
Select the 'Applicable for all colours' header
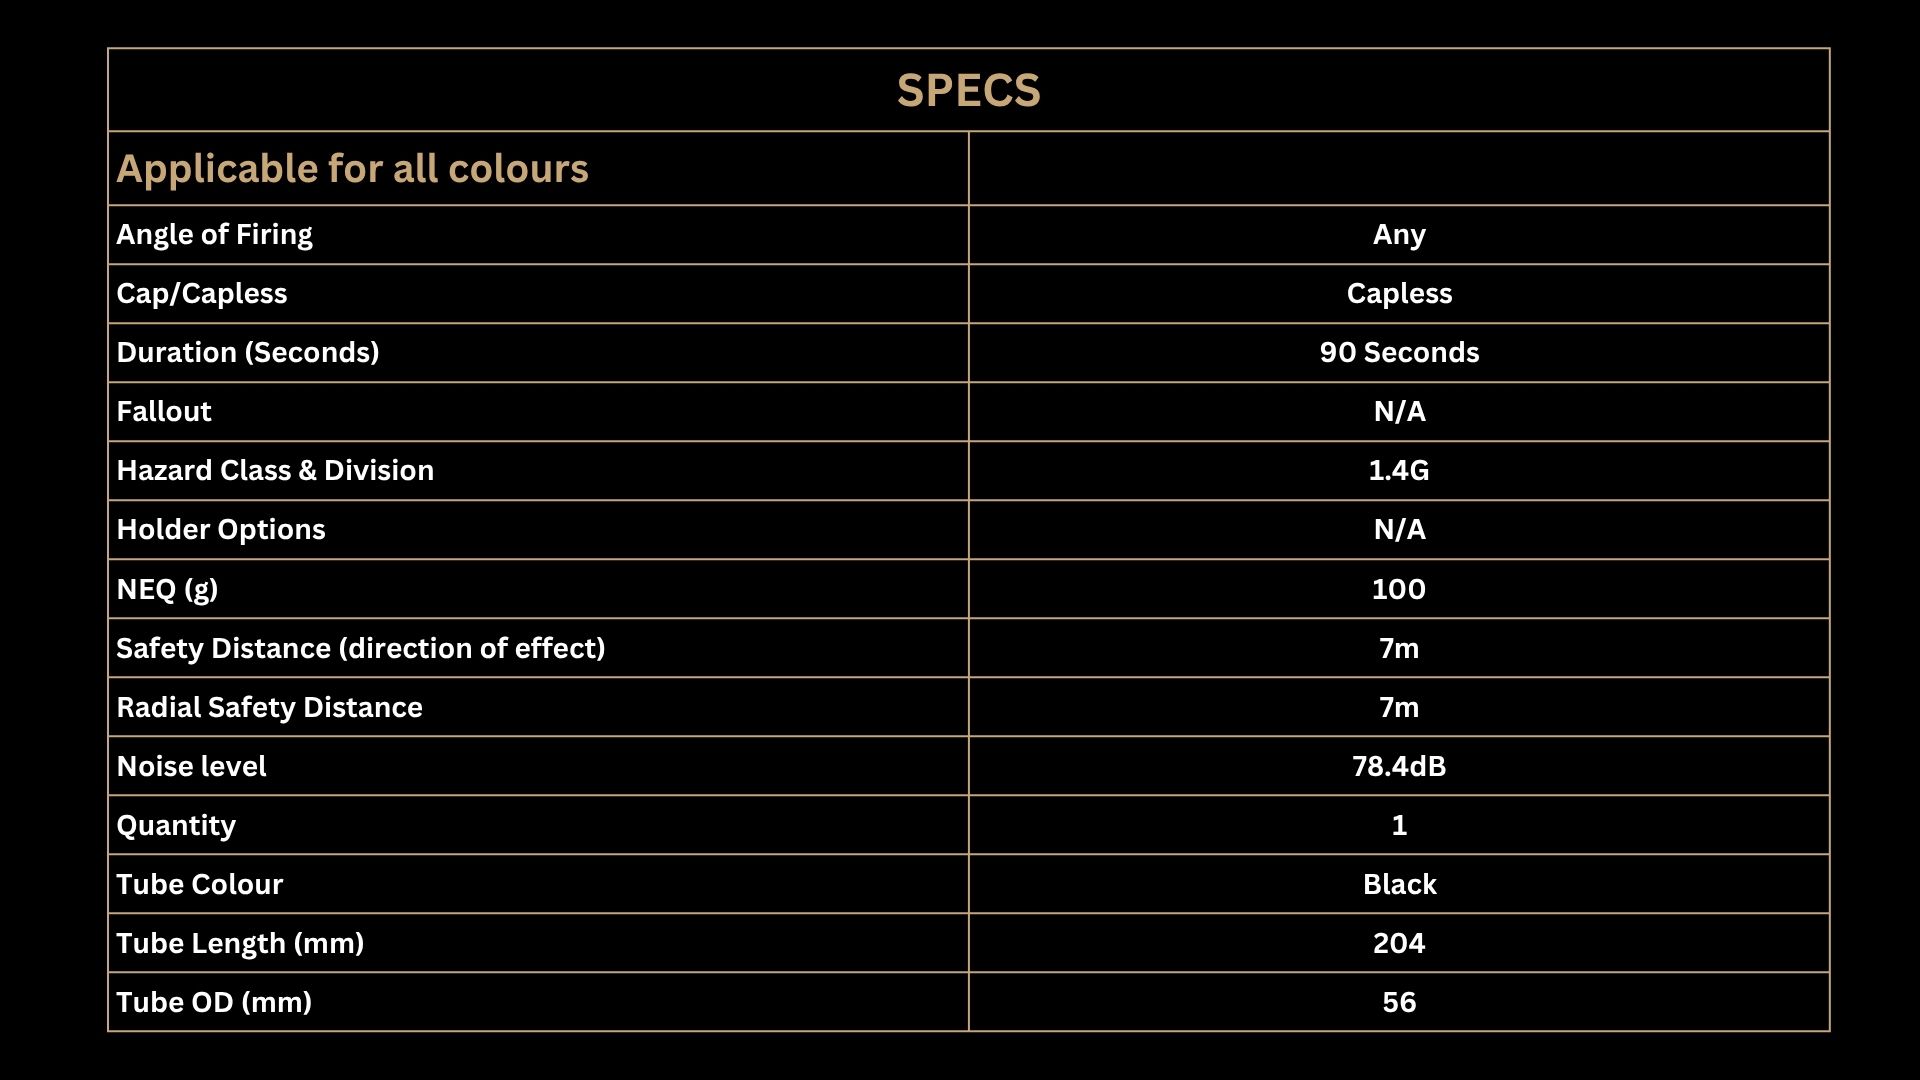click(352, 169)
